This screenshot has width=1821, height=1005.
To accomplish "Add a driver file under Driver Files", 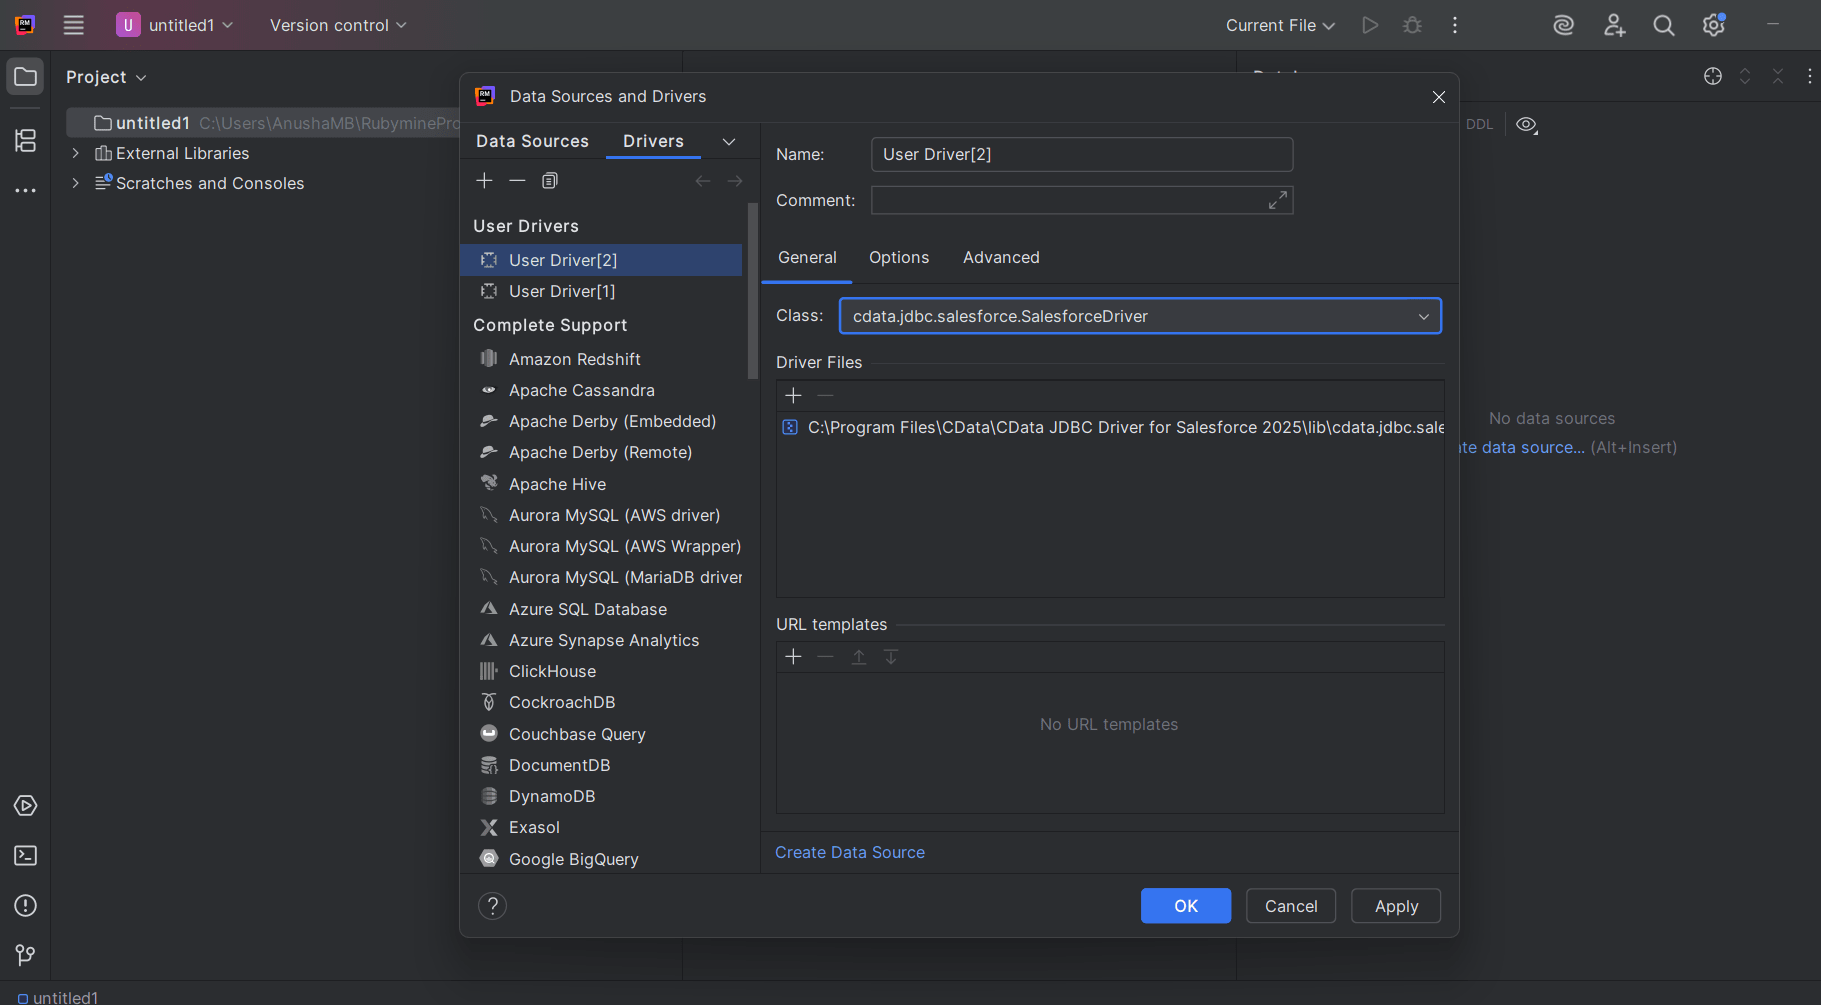I will (793, 395).
